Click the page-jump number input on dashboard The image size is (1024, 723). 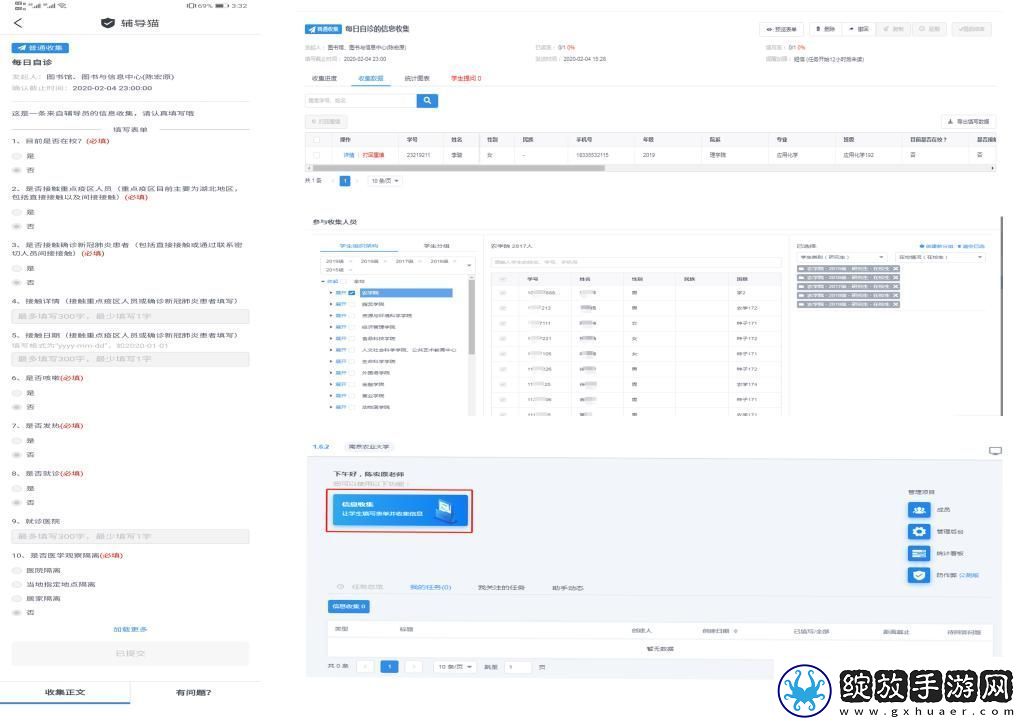pyautogui.click(x=519, y=667)
